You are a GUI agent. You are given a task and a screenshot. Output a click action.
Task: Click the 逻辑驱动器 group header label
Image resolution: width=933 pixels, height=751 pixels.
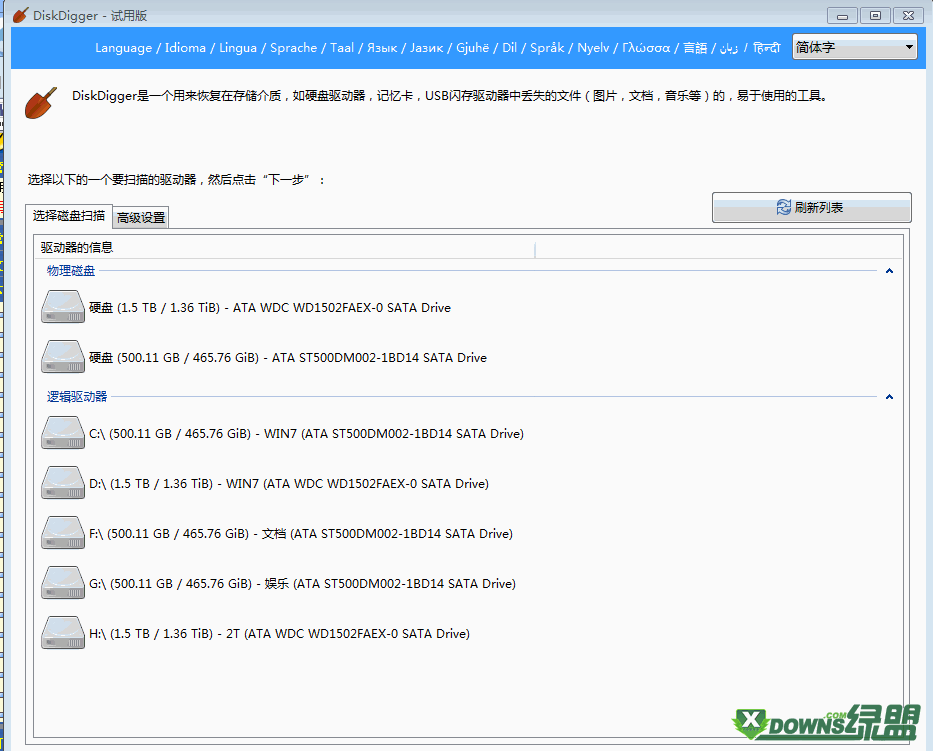[77, 396]
